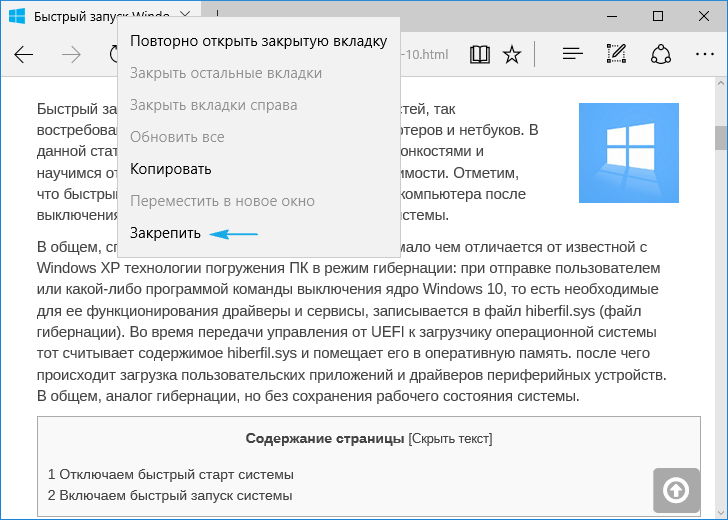Open Reading view with the book icon
This screenshot has height=520, width=728.
[x=481, y=54]
